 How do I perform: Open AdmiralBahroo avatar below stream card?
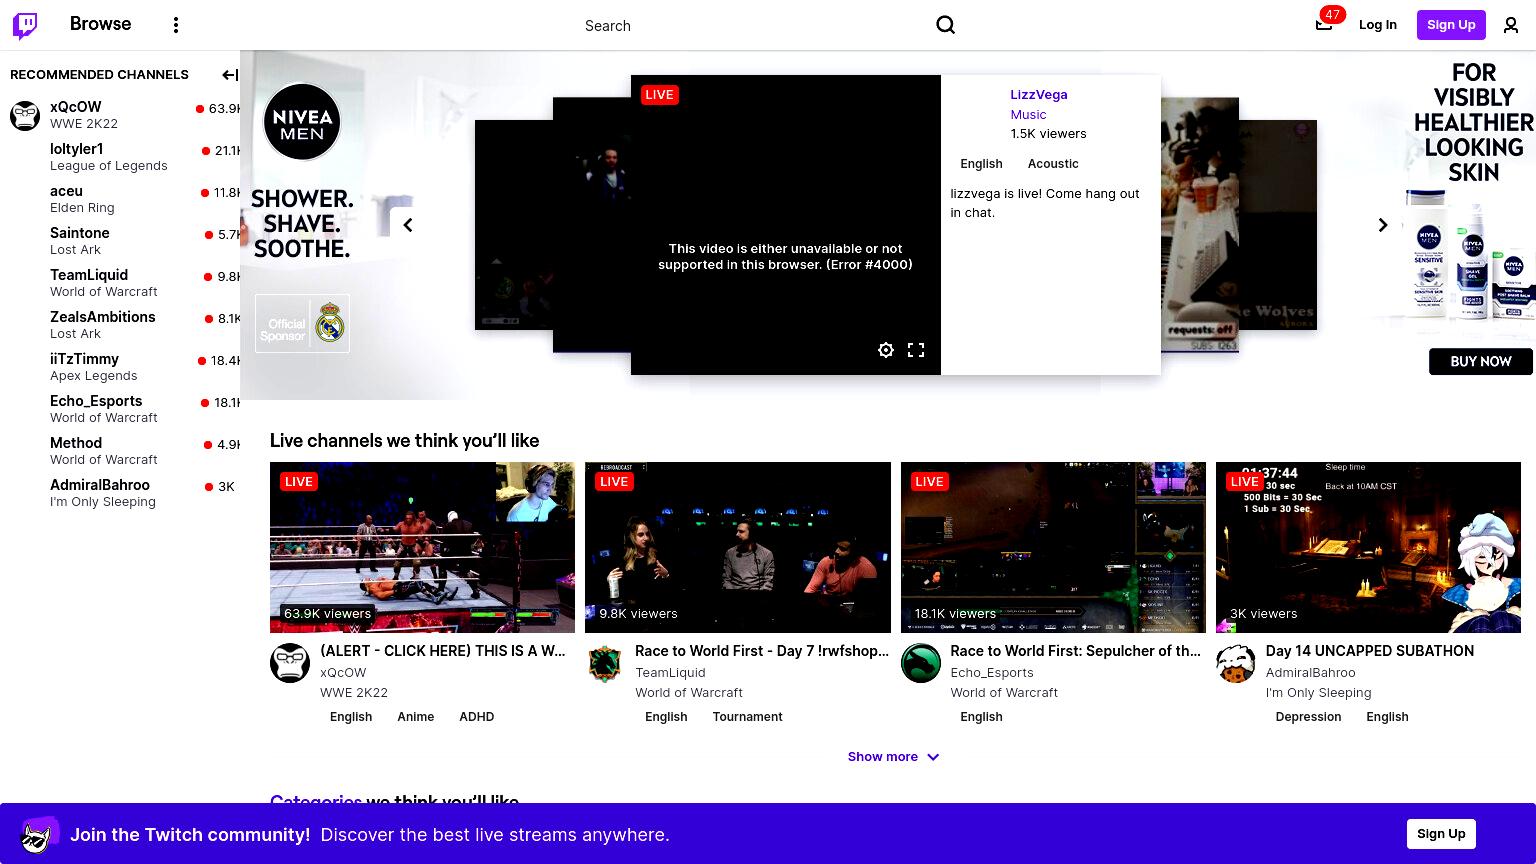click(x=1236, y=663)
